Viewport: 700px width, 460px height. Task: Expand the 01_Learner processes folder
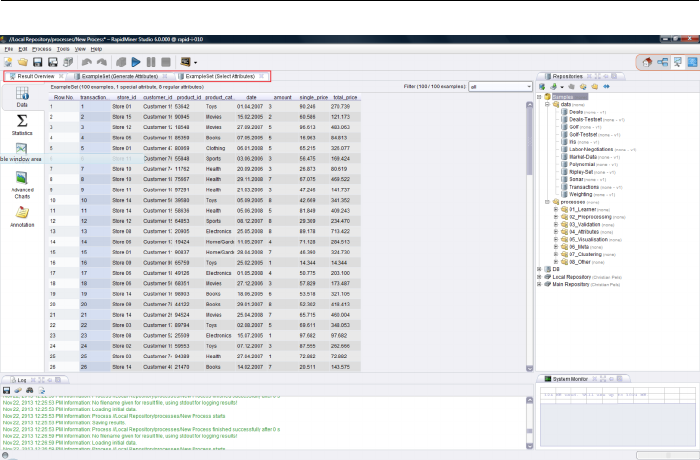[x=555, y=208]
